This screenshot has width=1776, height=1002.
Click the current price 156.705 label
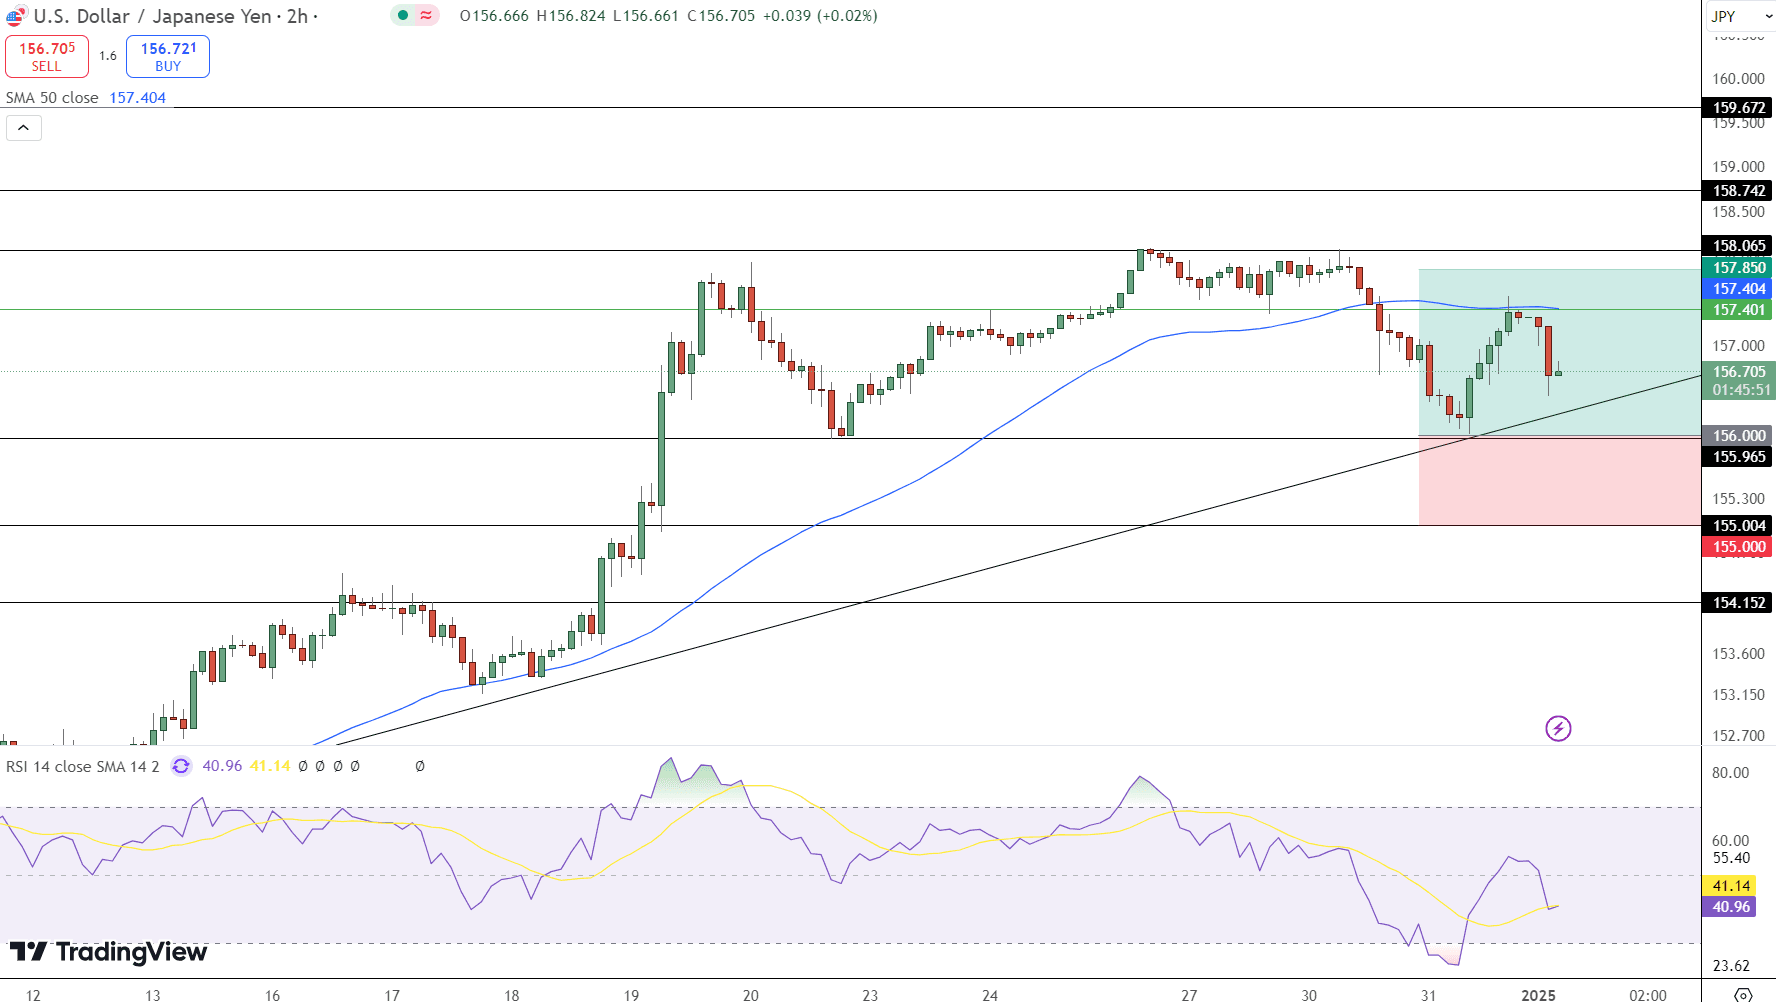1738,372
